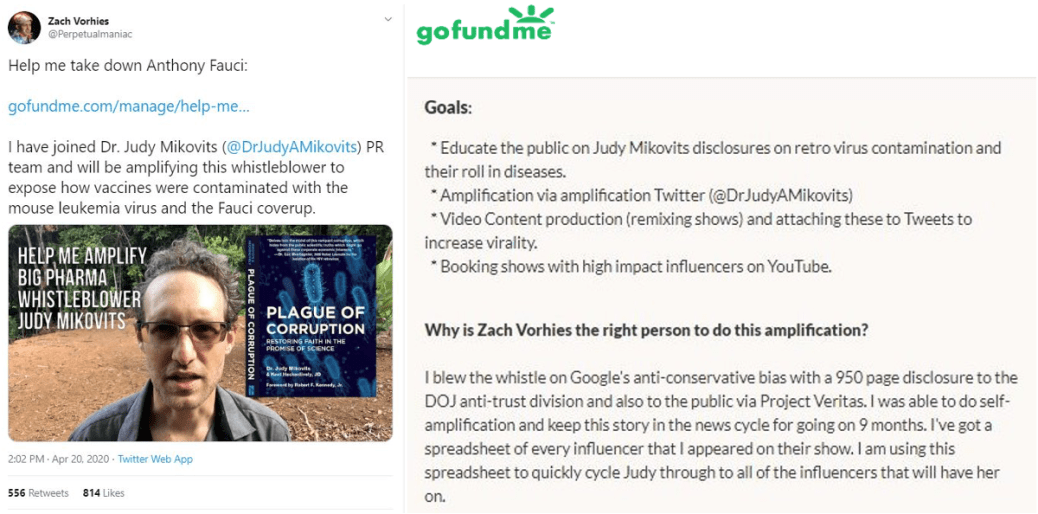Click the green GoFundMe logo
This screenshot has height=514, width=1038.
tap(485, 27)
